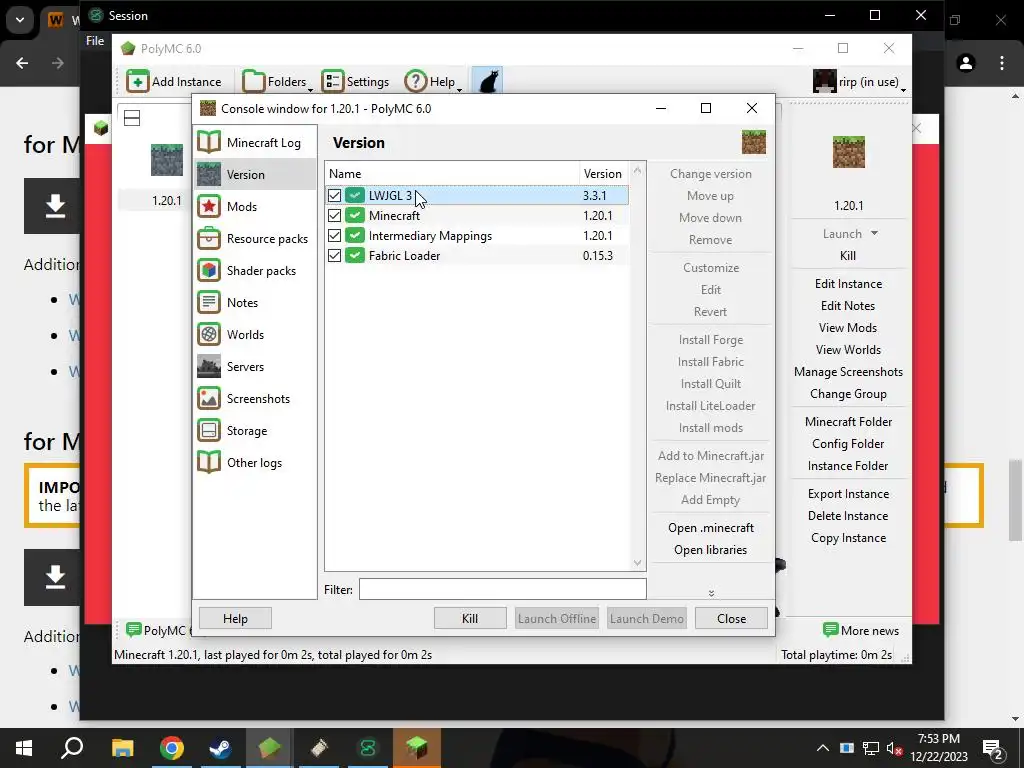Click Export Instance in right panel
This screenshot has width=1024, height=768.
[x=848, y=494]
